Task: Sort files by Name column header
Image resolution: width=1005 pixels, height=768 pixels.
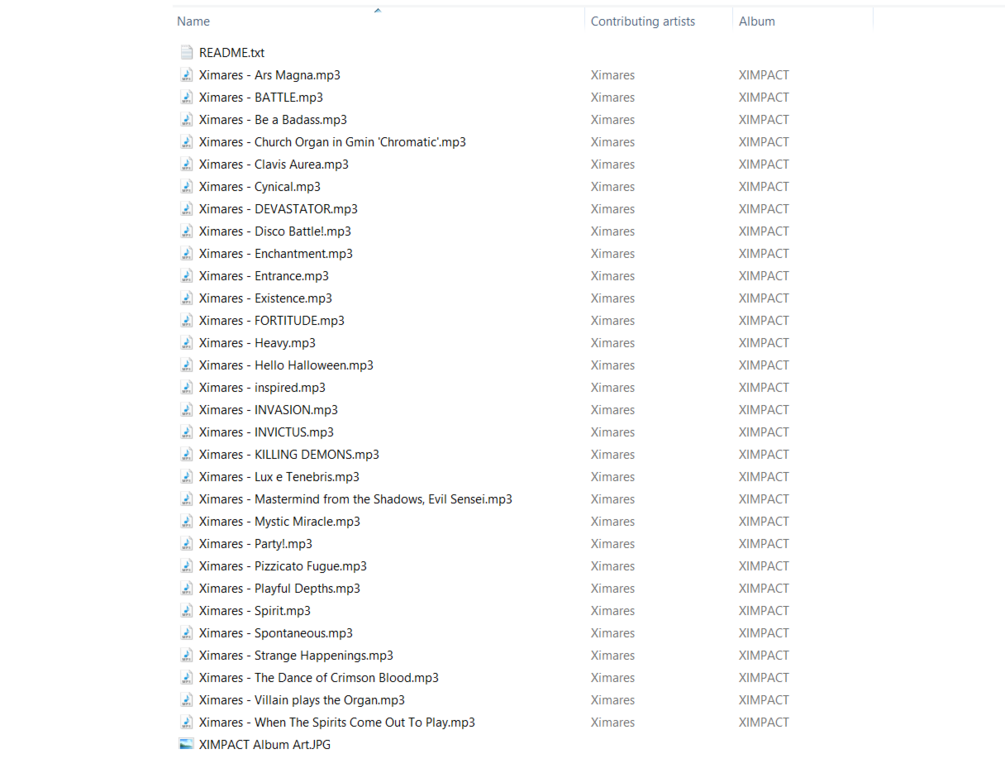Action: pyautogui.click(x=194, y=21)
